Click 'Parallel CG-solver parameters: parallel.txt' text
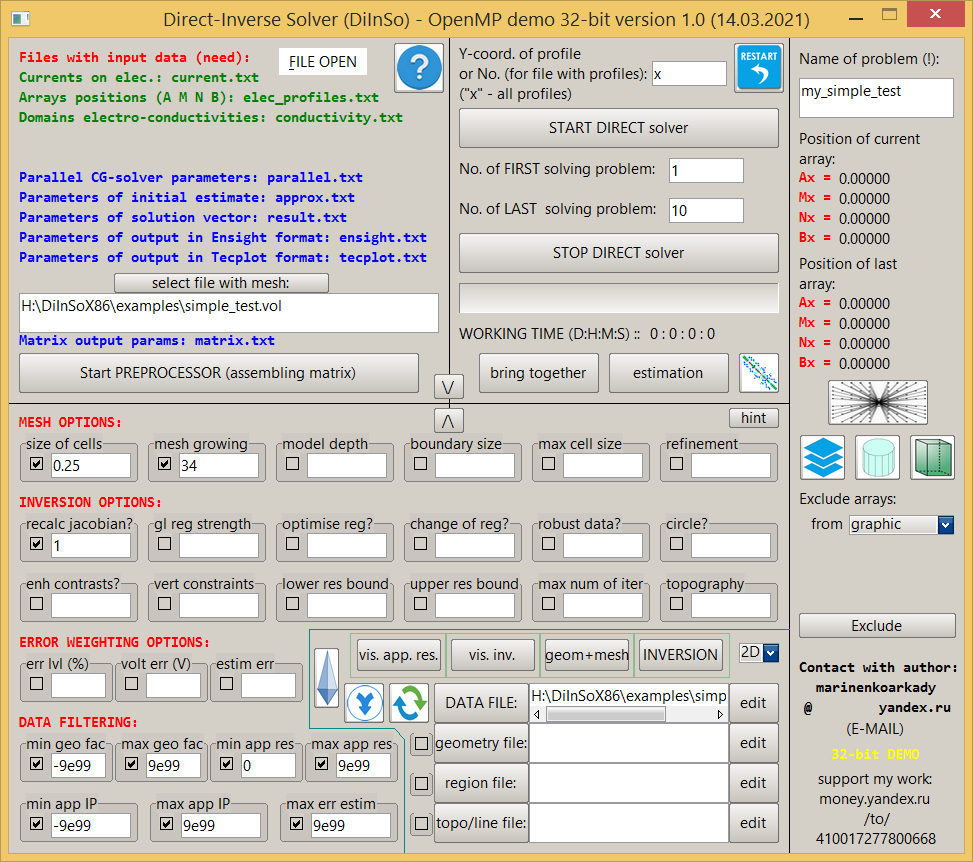Screen dimensions: 973x862 (x=191, y=177)
